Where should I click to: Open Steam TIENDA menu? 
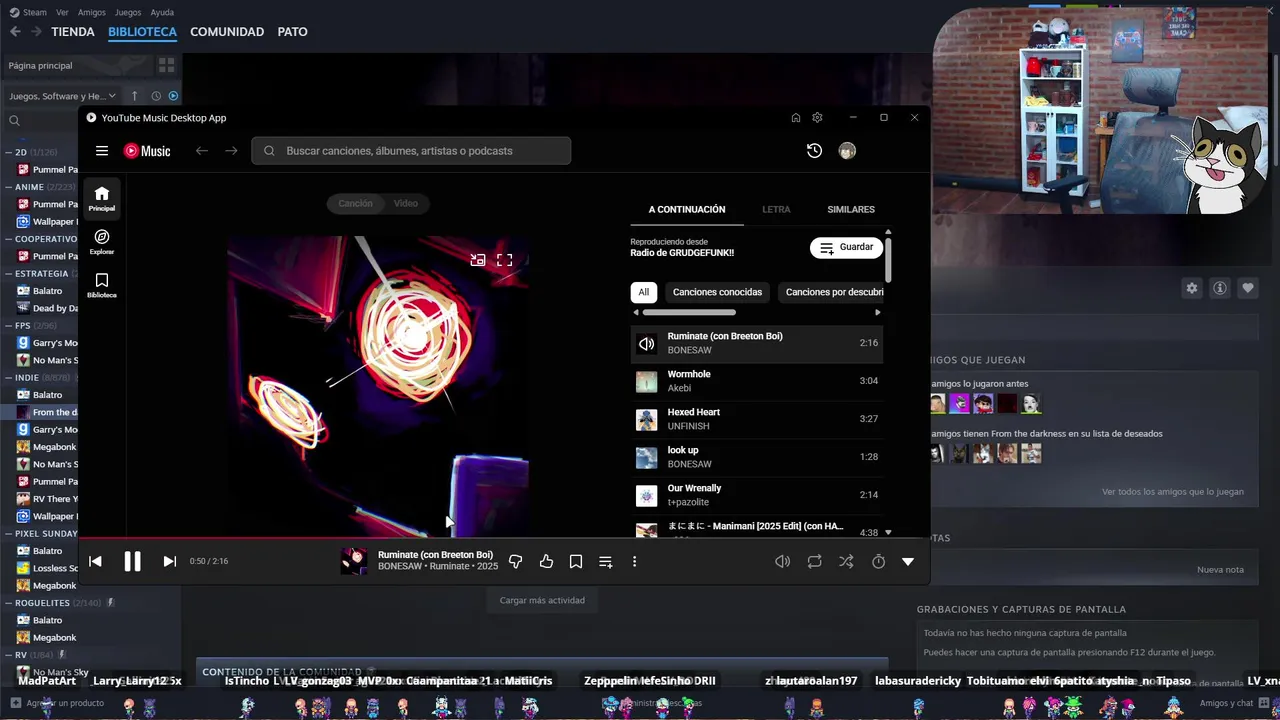[73, 32]
